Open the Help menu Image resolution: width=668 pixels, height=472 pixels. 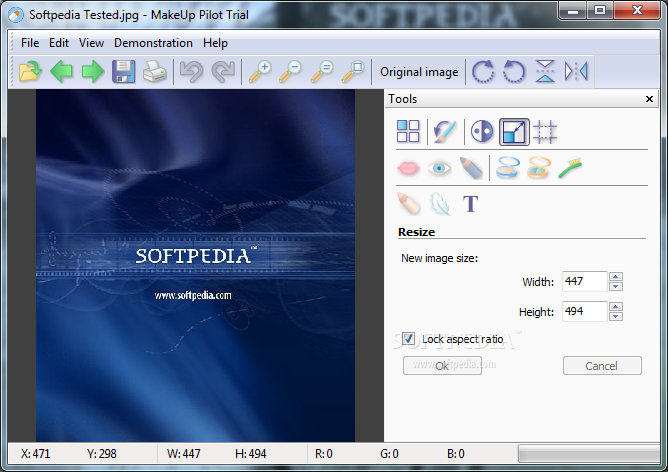pyautogui.click(x=215, y=43)
